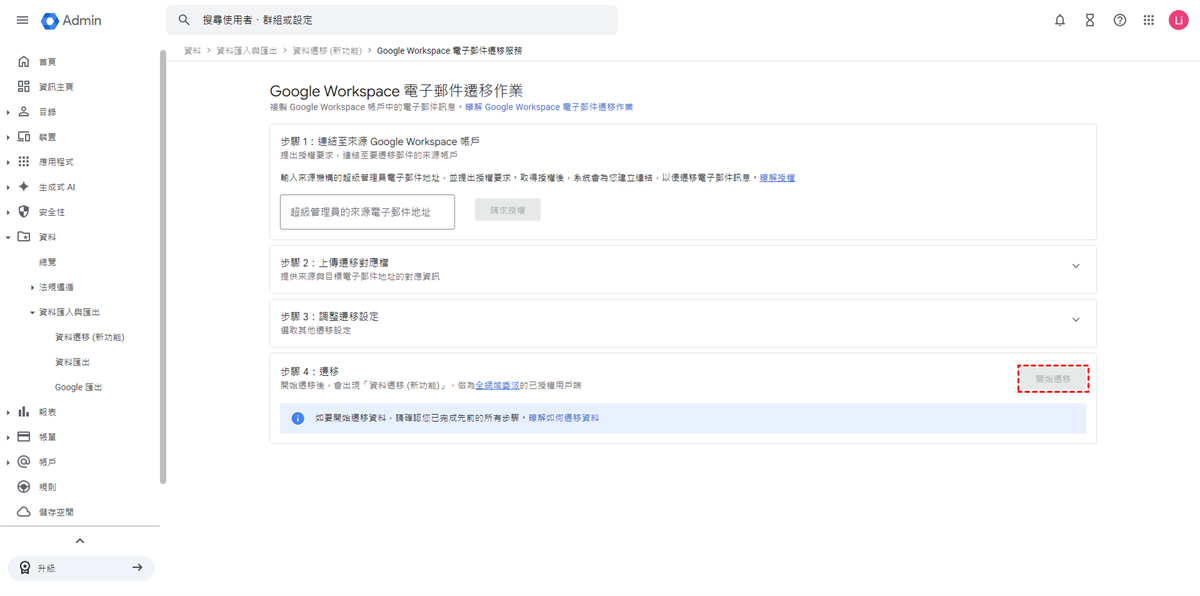Screen dimensions: 1200x596
Task: Collapse the 資料 sidebar arrow
Action: coord(8,237)
